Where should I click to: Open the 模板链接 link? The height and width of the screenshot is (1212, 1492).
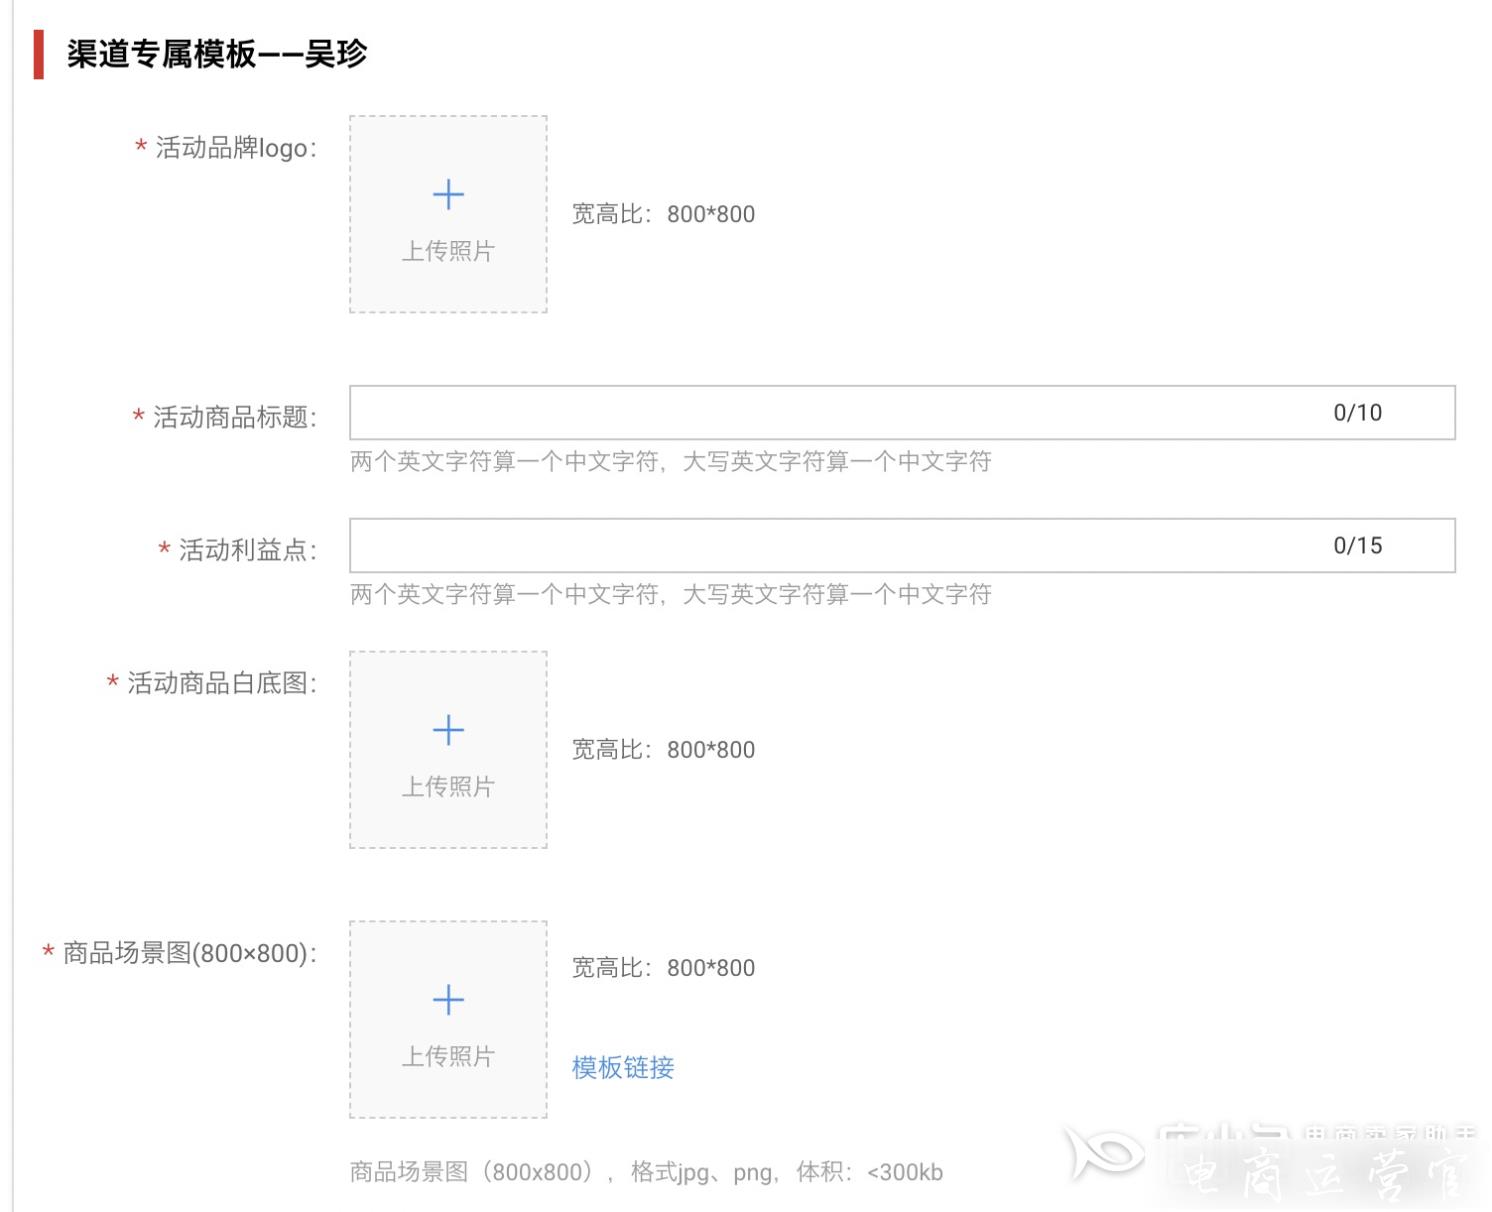pos(623,1067)
